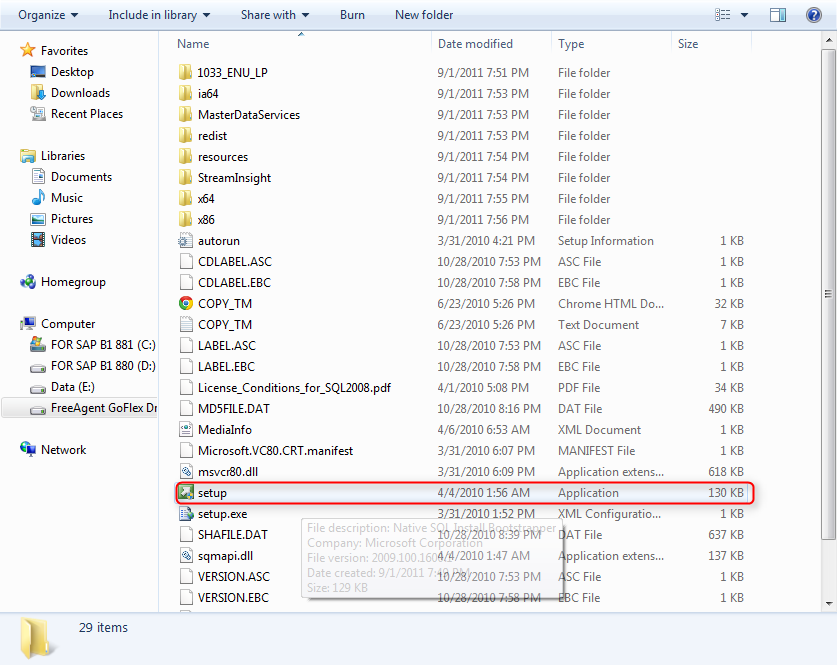The image size is (837, 665).
Task: Select License_Conditions_for_SQL2008.pdf file
Action: [x=294, y=387]
